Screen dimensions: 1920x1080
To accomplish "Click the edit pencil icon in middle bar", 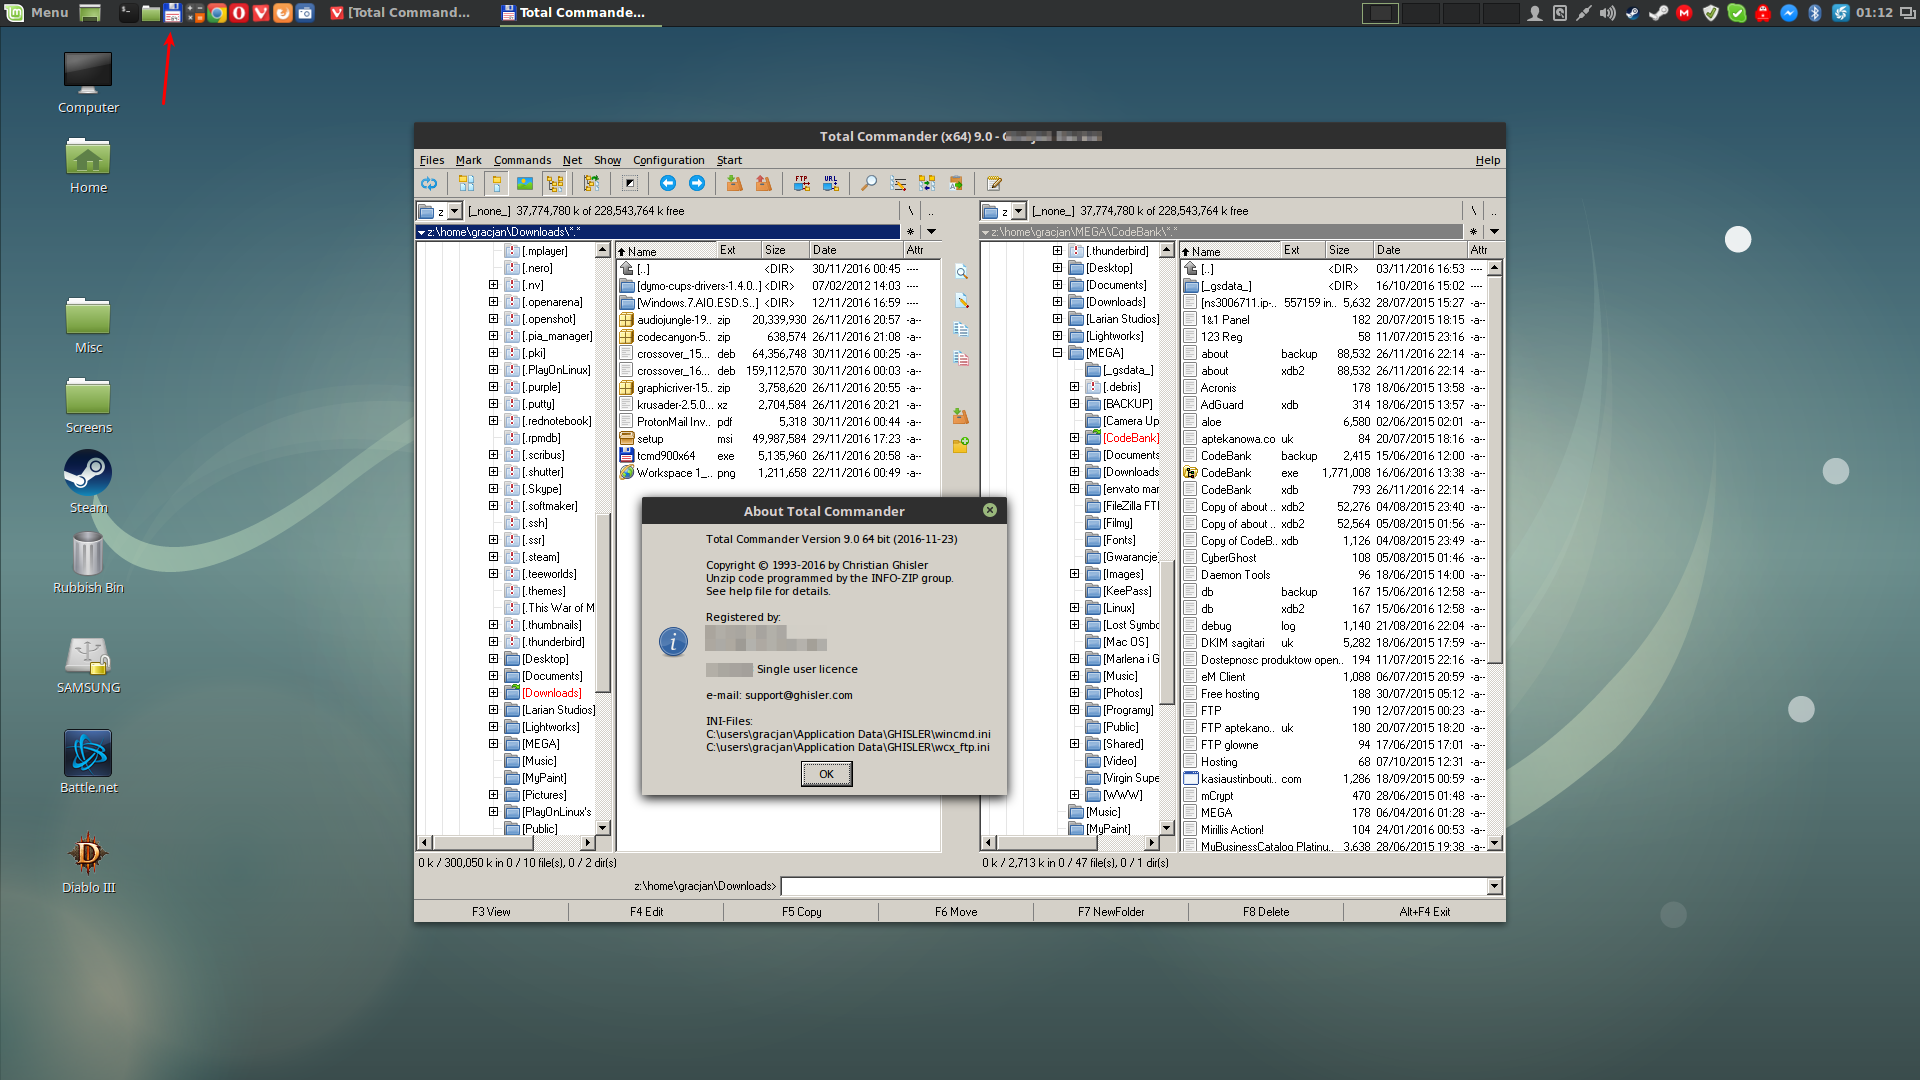I will [961, 301].
